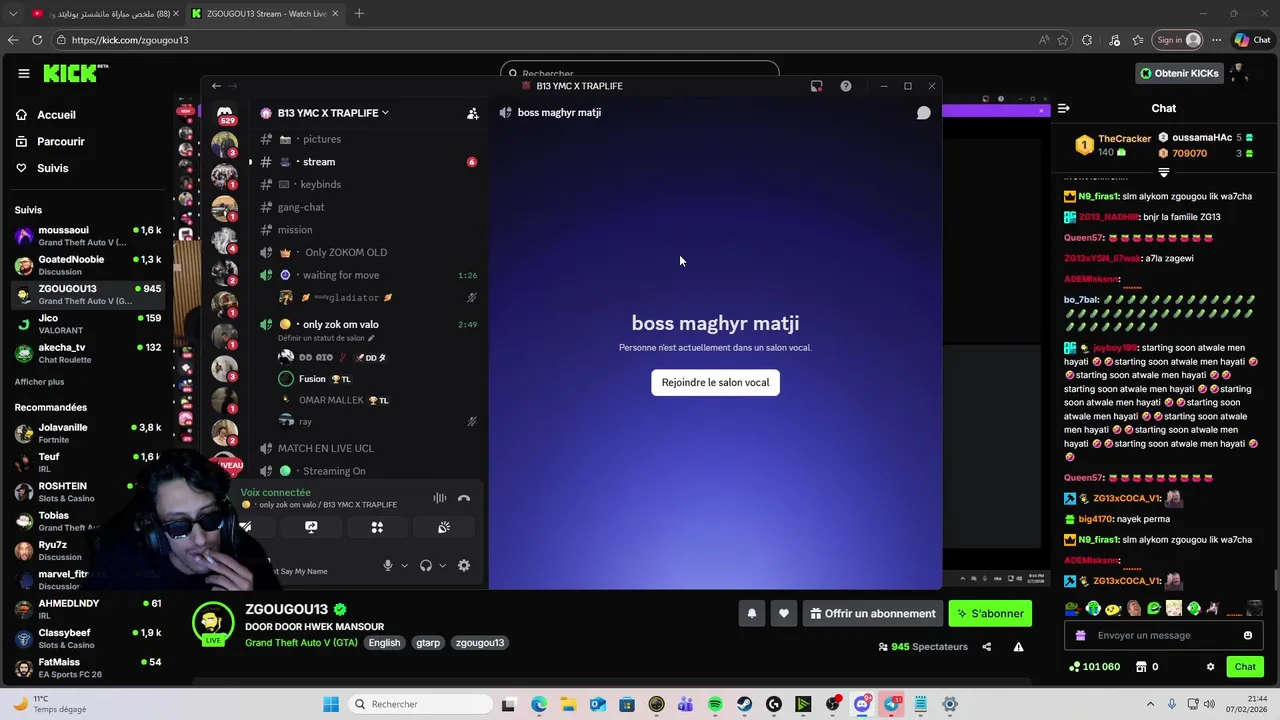Open the GoatedNoobie followed channel
This screenshot has width=1280, height=720.
88,265
